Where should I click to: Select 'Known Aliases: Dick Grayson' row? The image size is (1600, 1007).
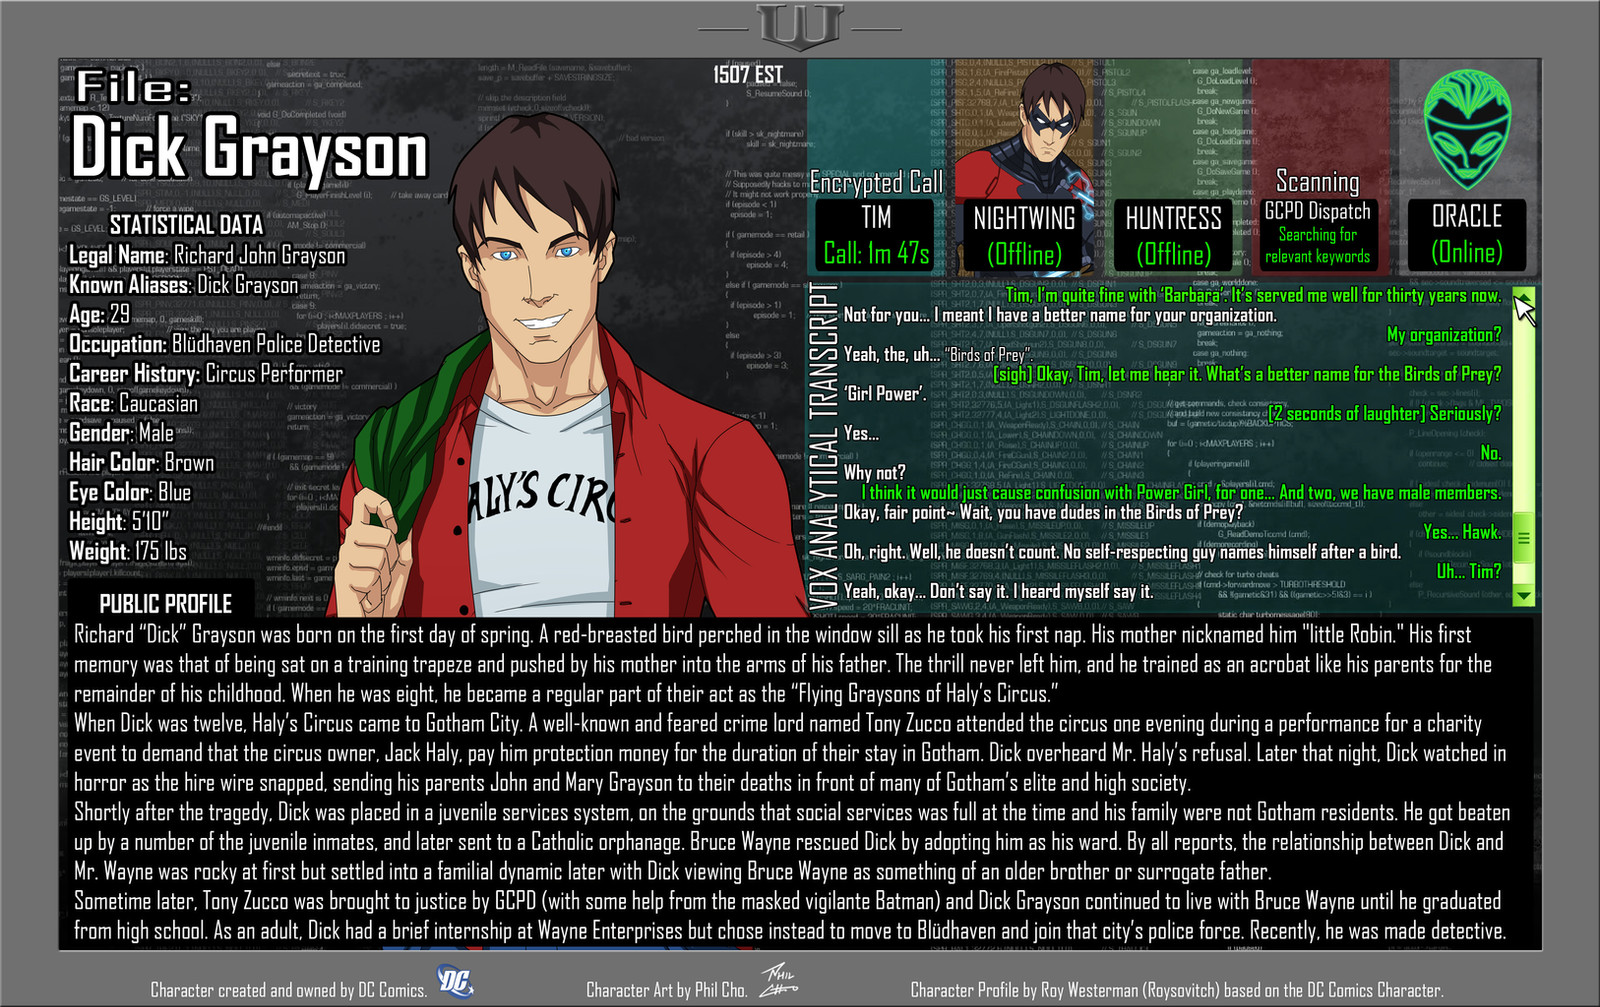click(x=184, y=285)
